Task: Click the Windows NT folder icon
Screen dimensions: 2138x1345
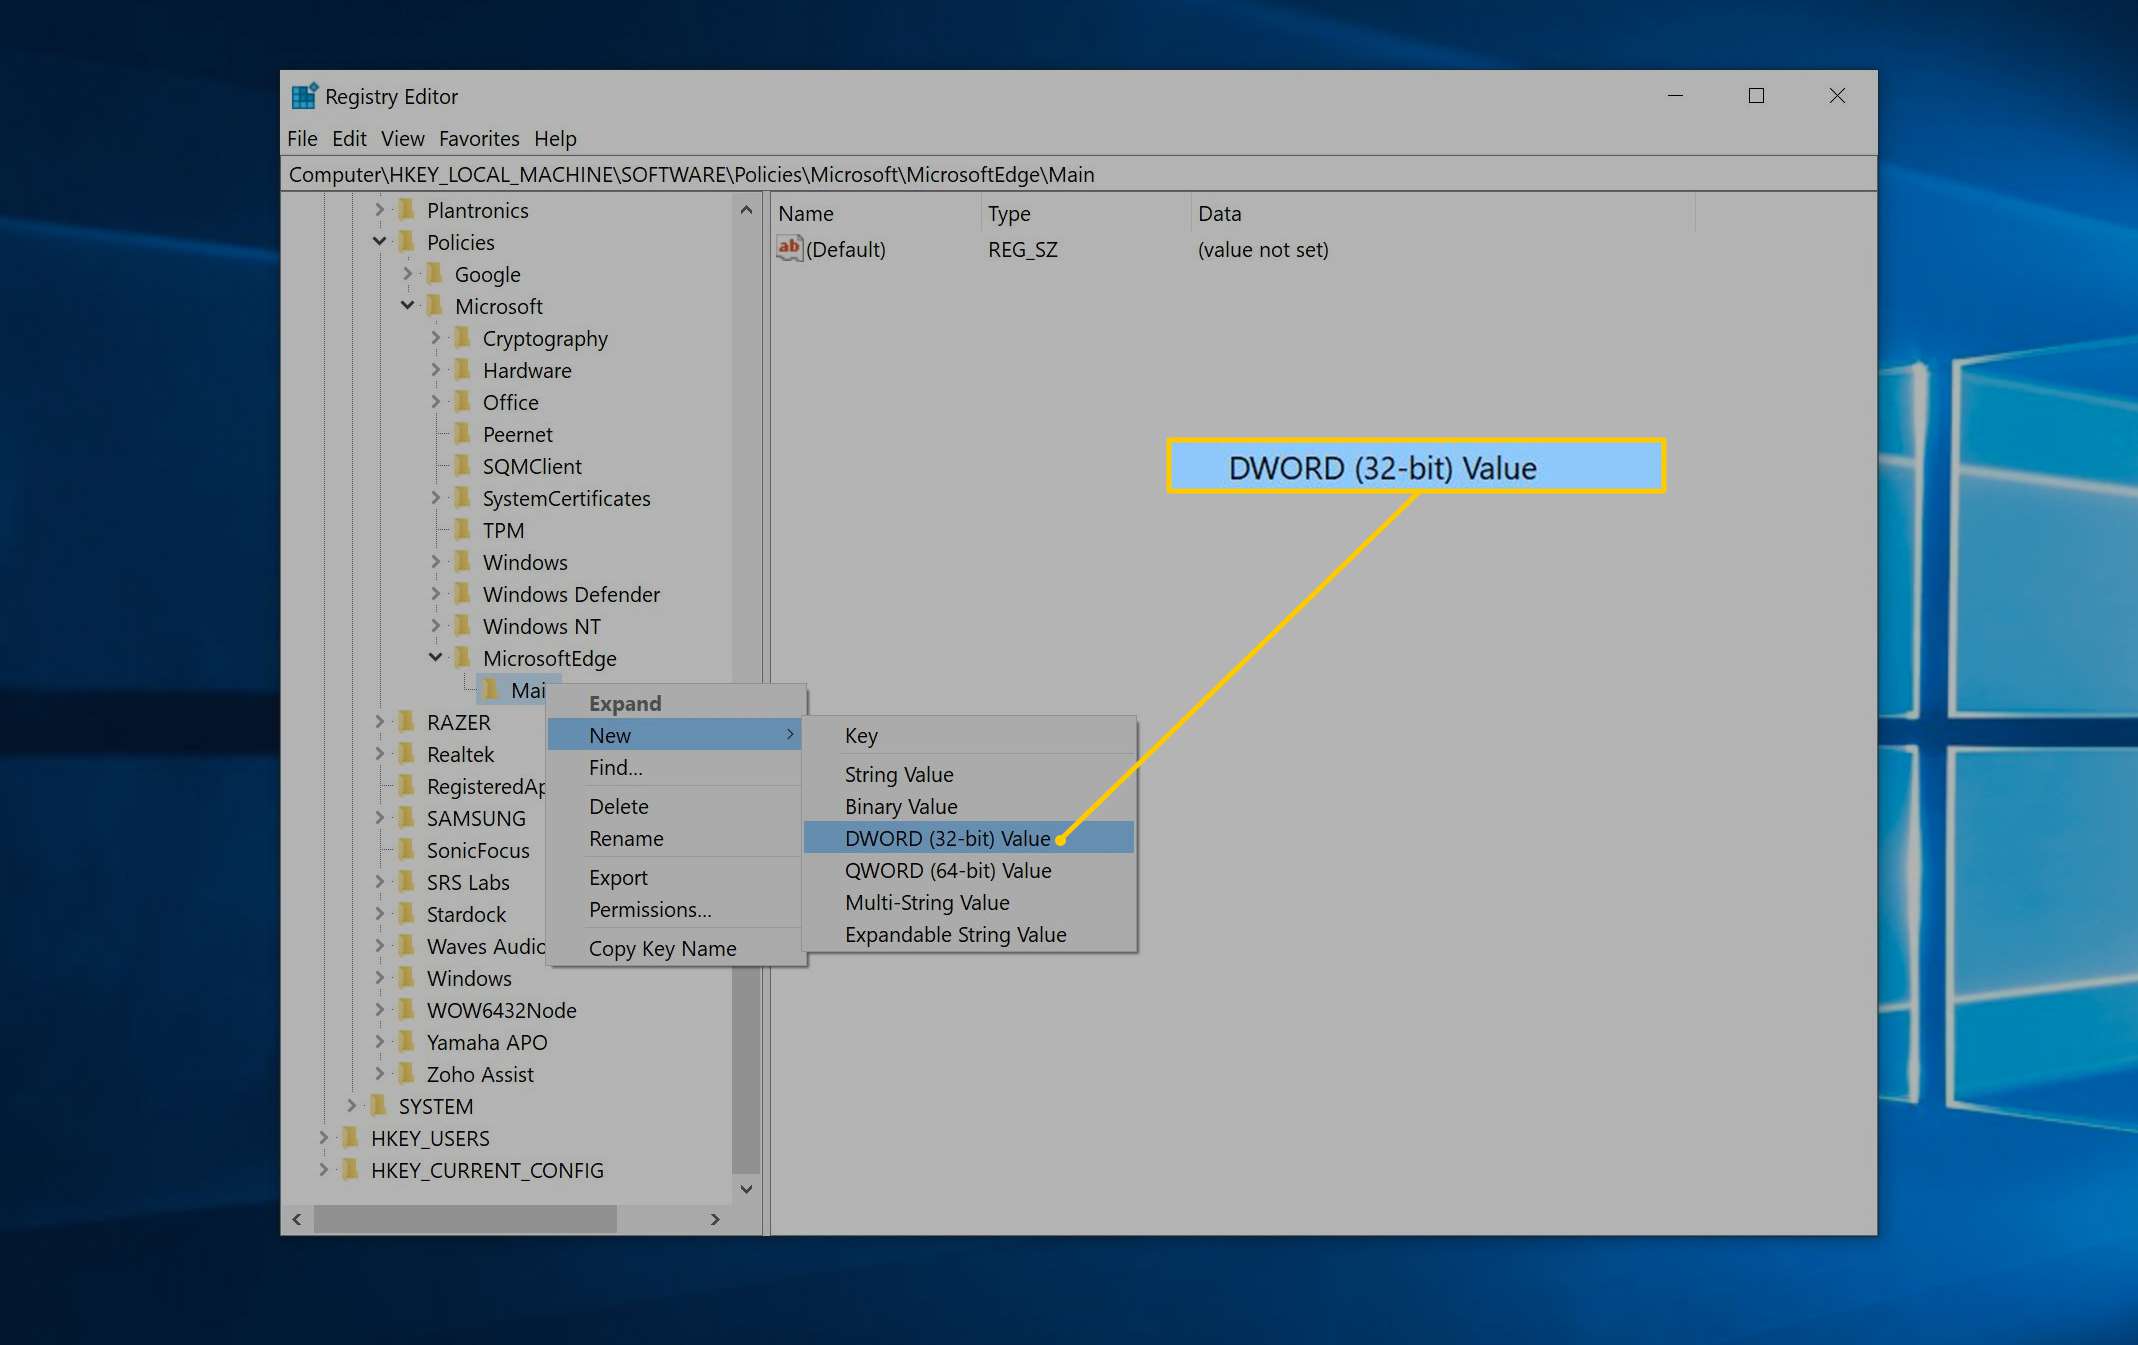Action: point(462,626)
